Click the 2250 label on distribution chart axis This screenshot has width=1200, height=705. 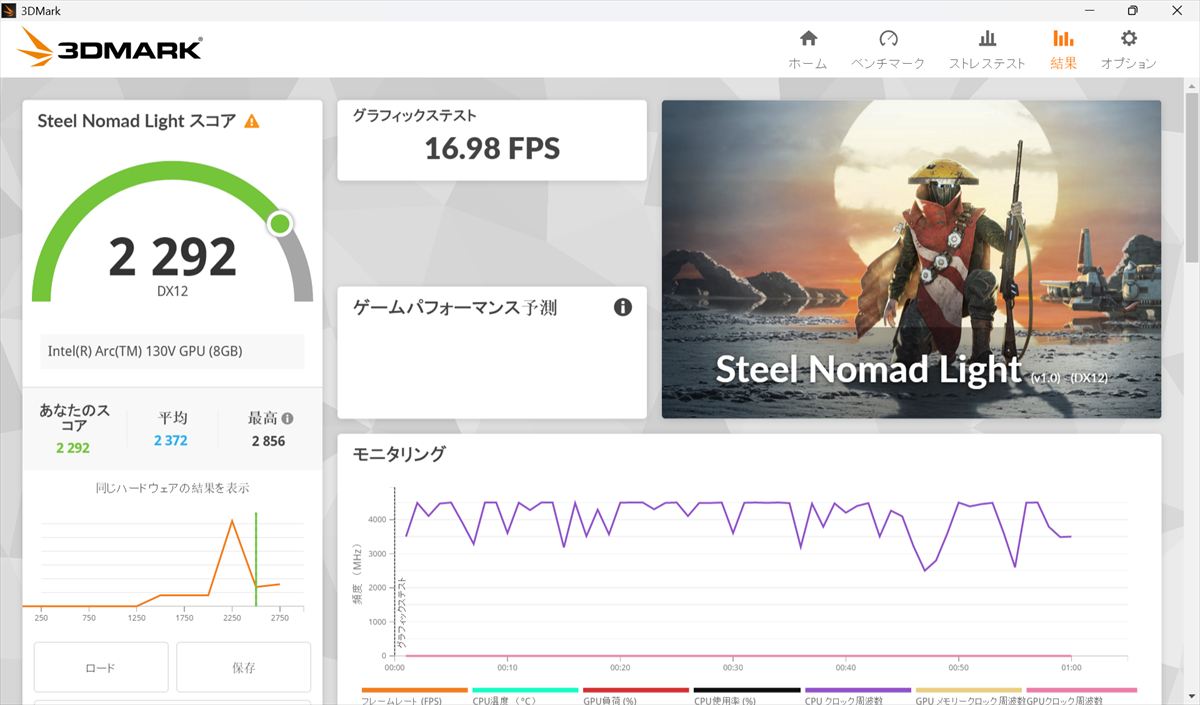point(232,618)
